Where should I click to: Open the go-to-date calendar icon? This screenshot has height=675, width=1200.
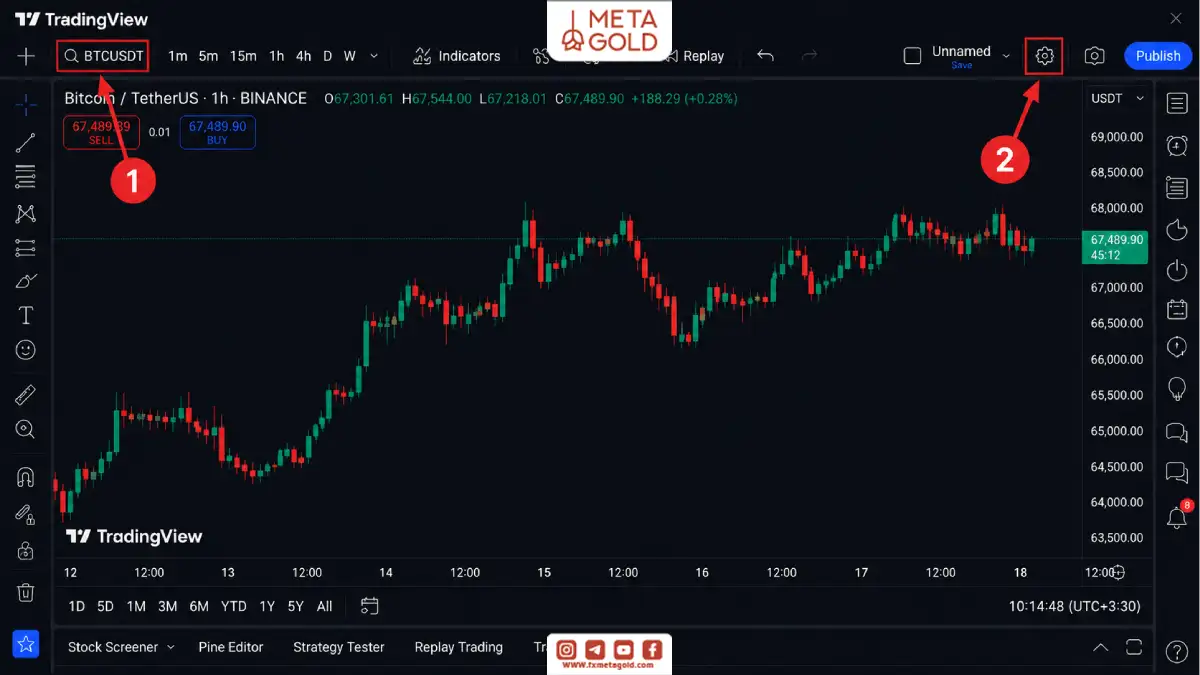[369, 606]
